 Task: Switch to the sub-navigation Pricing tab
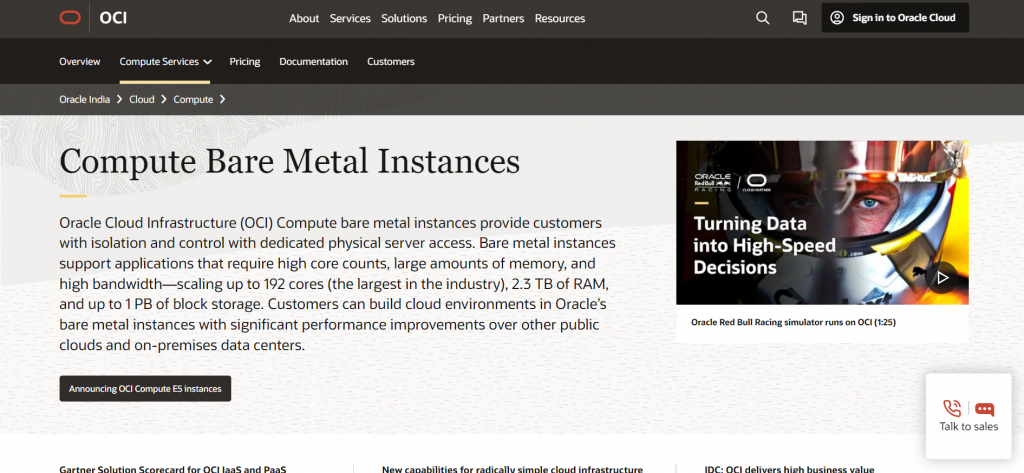pos(245,61)
